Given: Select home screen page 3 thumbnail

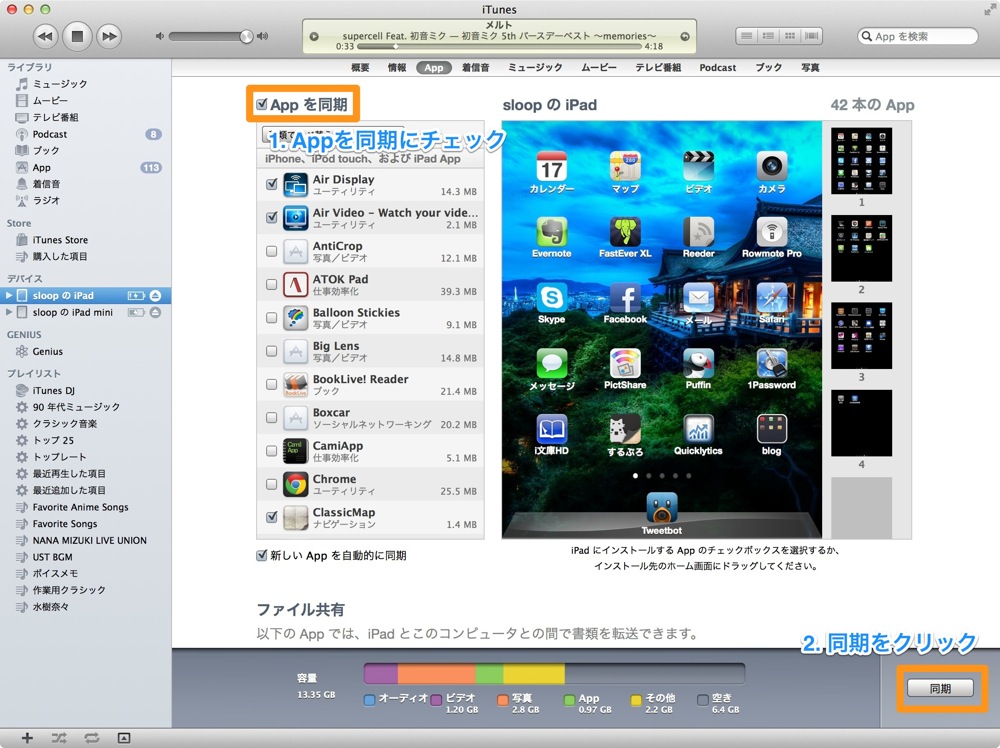Looking at the screenshot, I should [x=862, y=335].
